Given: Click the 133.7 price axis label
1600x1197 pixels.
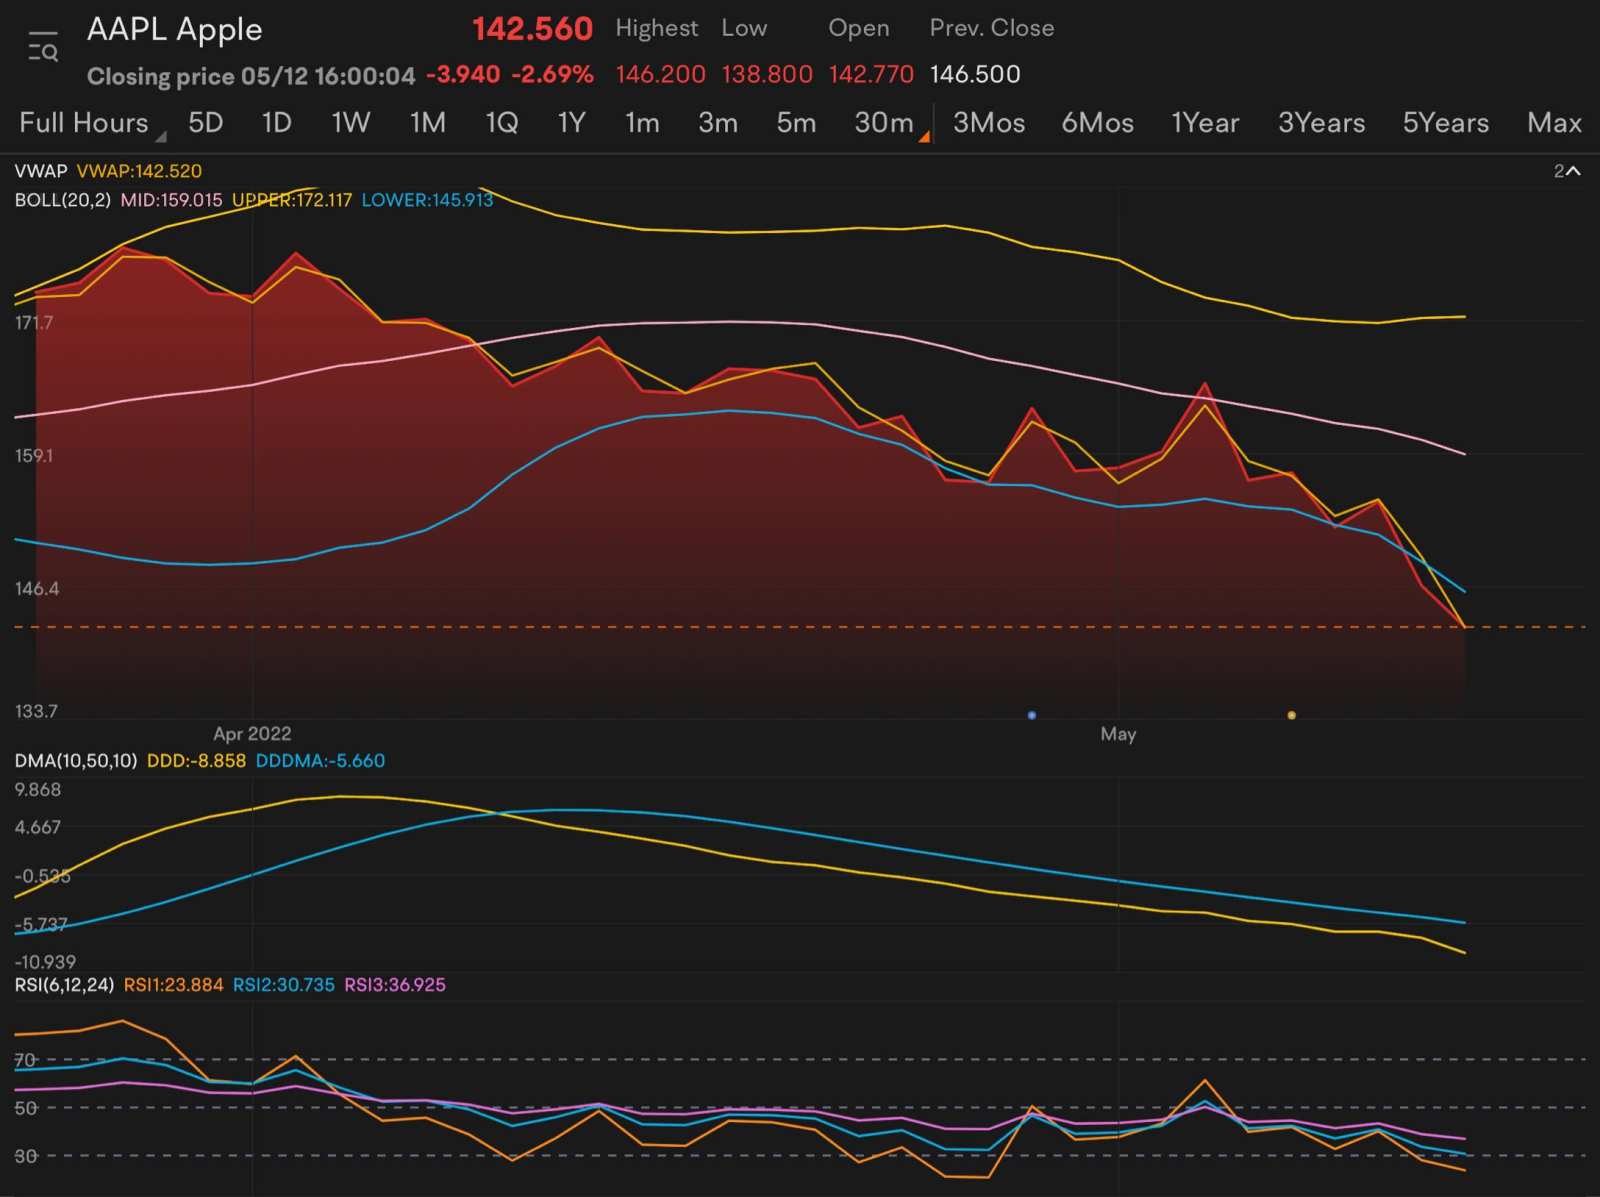Looking at the screenshot, I should (x=36, y=712).
